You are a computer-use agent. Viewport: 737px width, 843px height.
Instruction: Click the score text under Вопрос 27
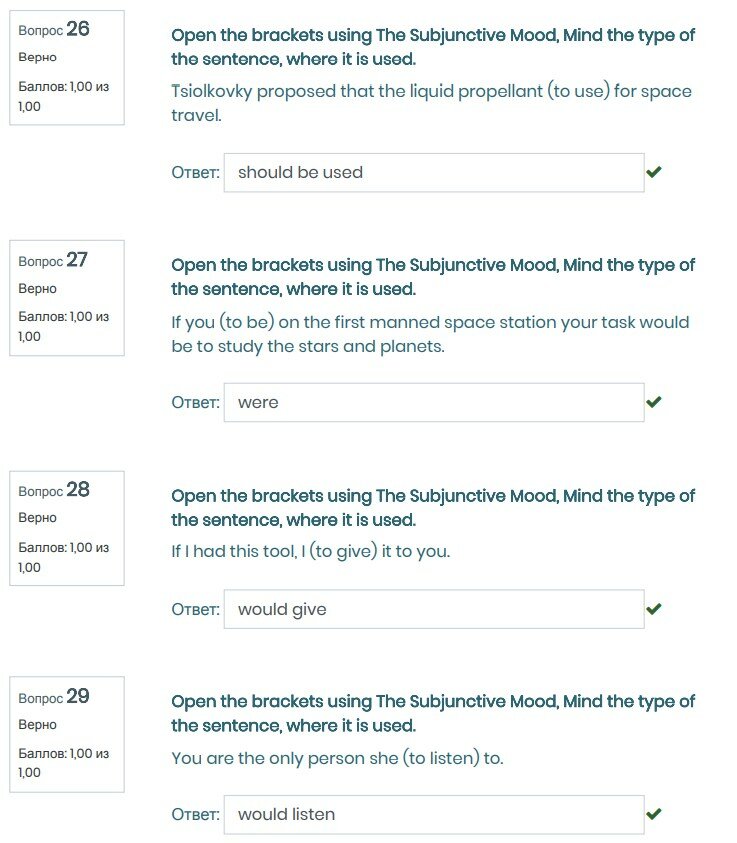coord(64,326)
